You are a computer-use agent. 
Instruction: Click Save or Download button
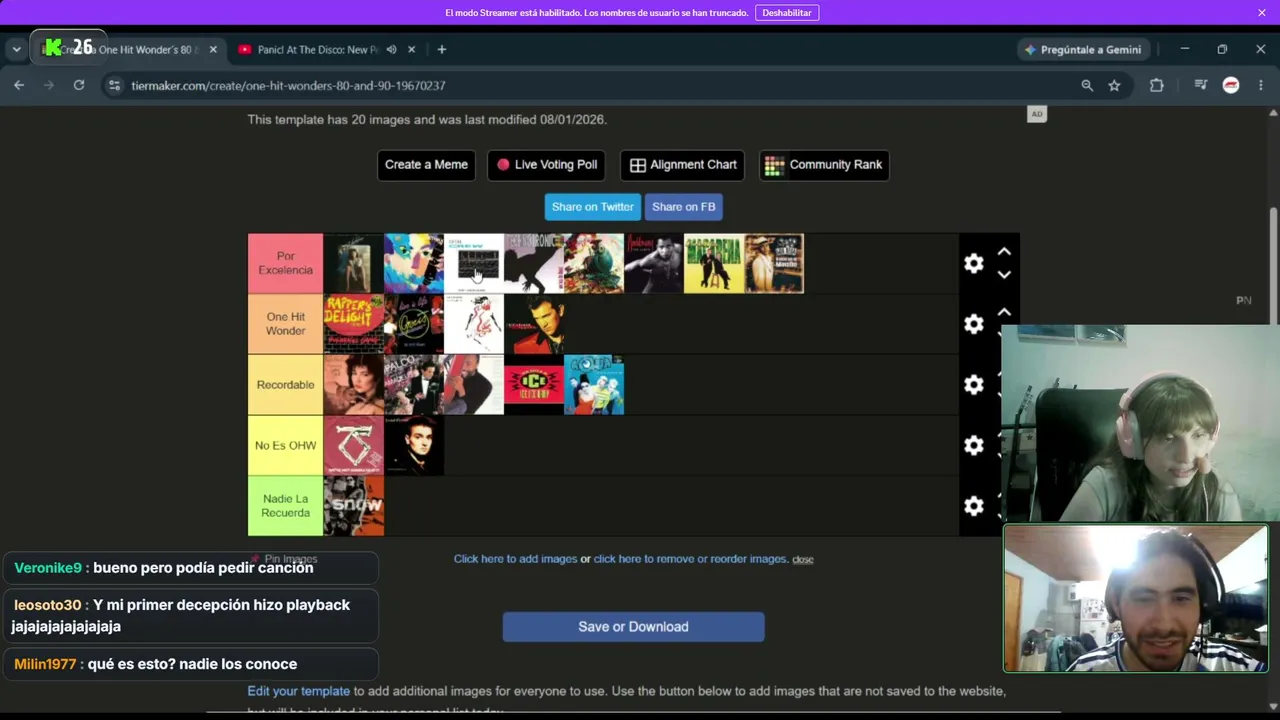click(633, 627)
